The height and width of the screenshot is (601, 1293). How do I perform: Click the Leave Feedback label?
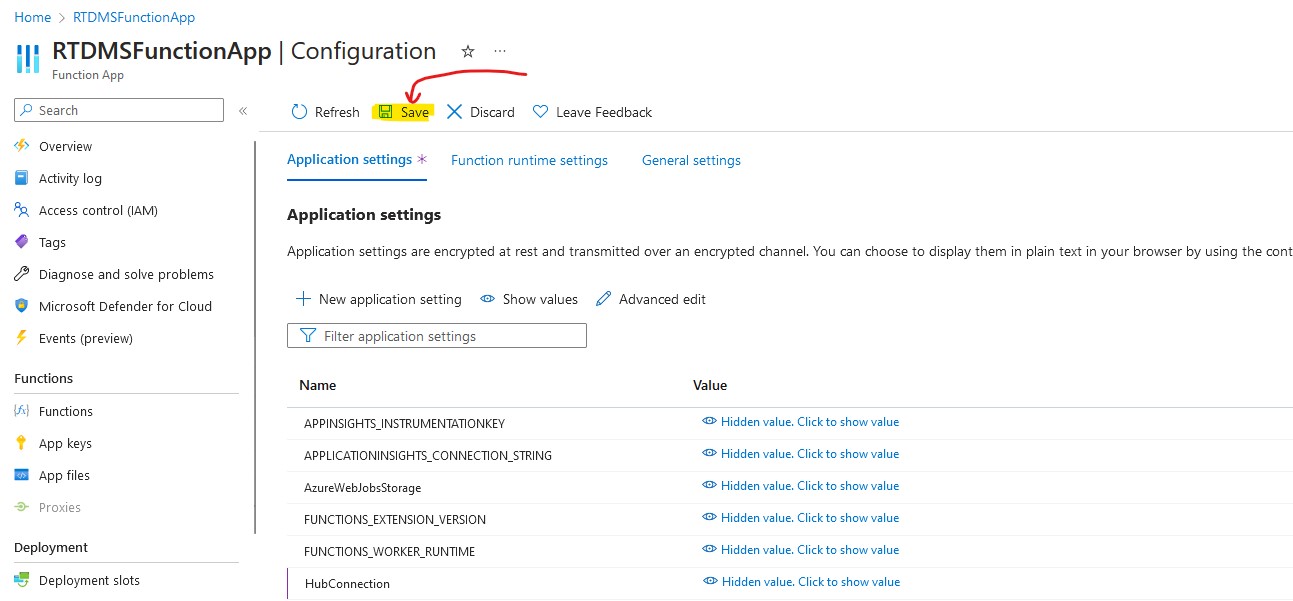point(604,112)
